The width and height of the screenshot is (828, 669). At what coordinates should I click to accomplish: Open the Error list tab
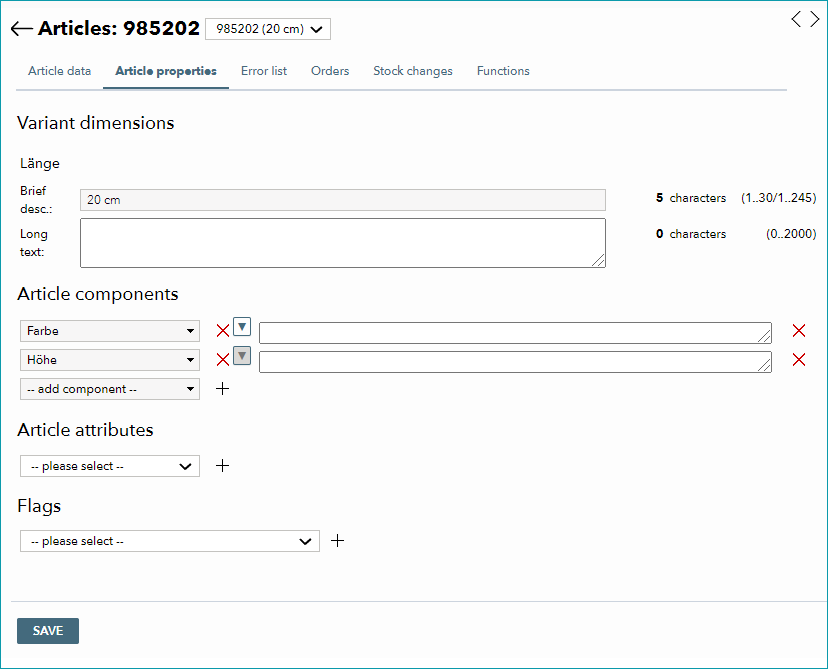[264, 71]
